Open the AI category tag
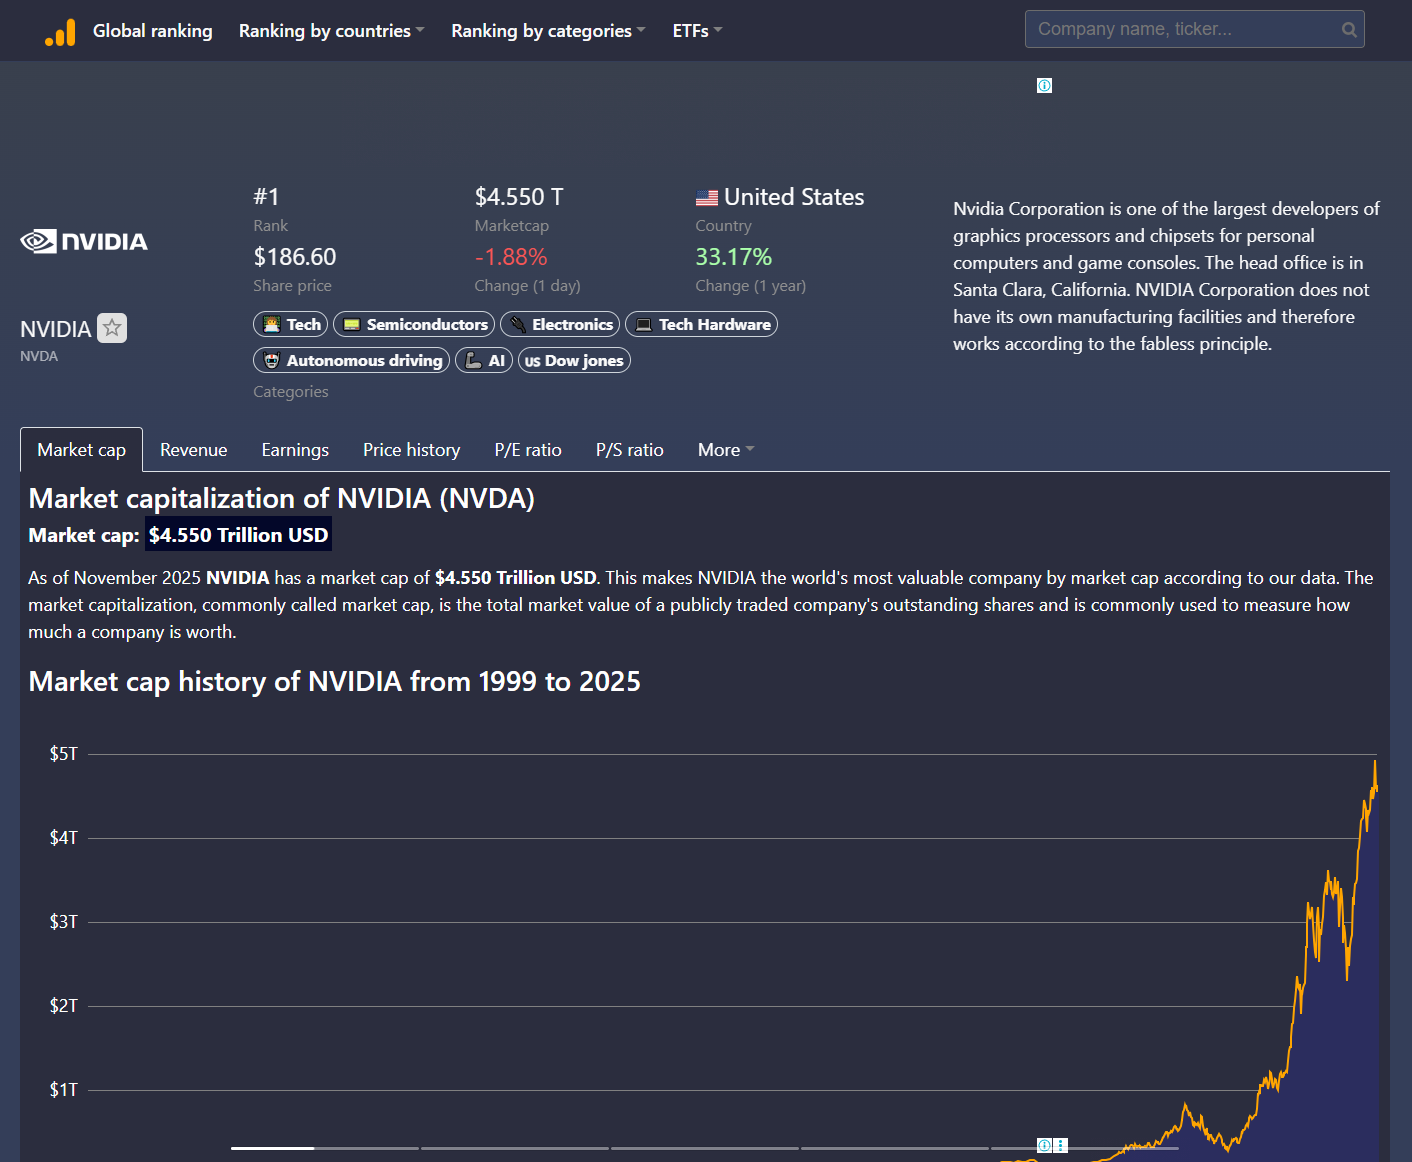This screenshot has width=1412, height=1162. (484, 361)
